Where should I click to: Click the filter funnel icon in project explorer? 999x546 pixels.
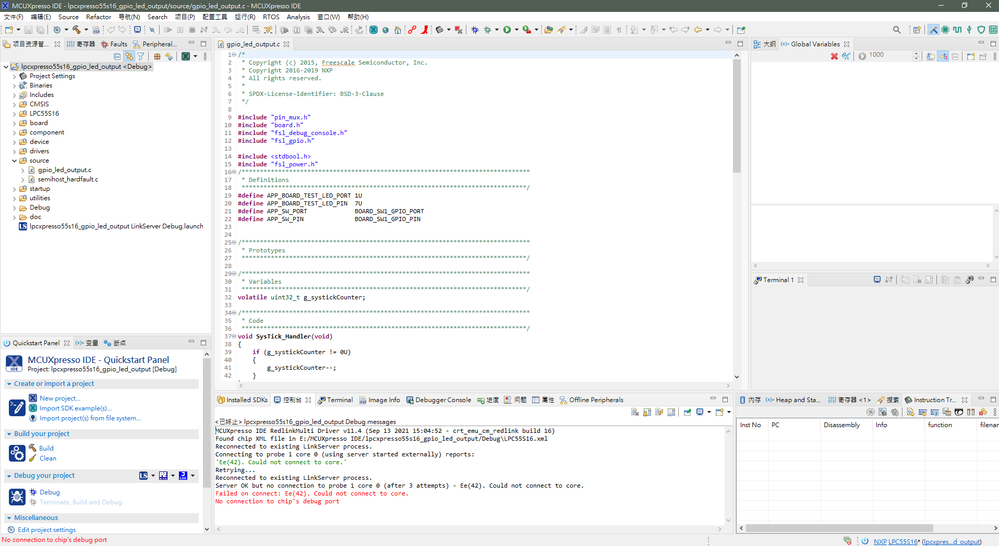141,56
